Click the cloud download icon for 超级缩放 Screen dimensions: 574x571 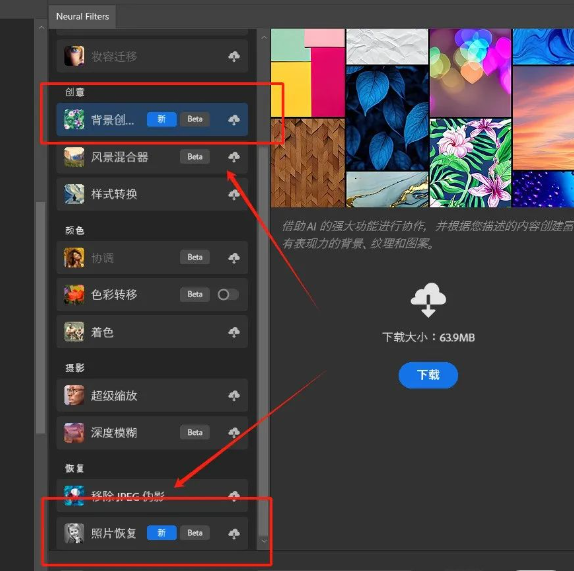pos(234,395)
